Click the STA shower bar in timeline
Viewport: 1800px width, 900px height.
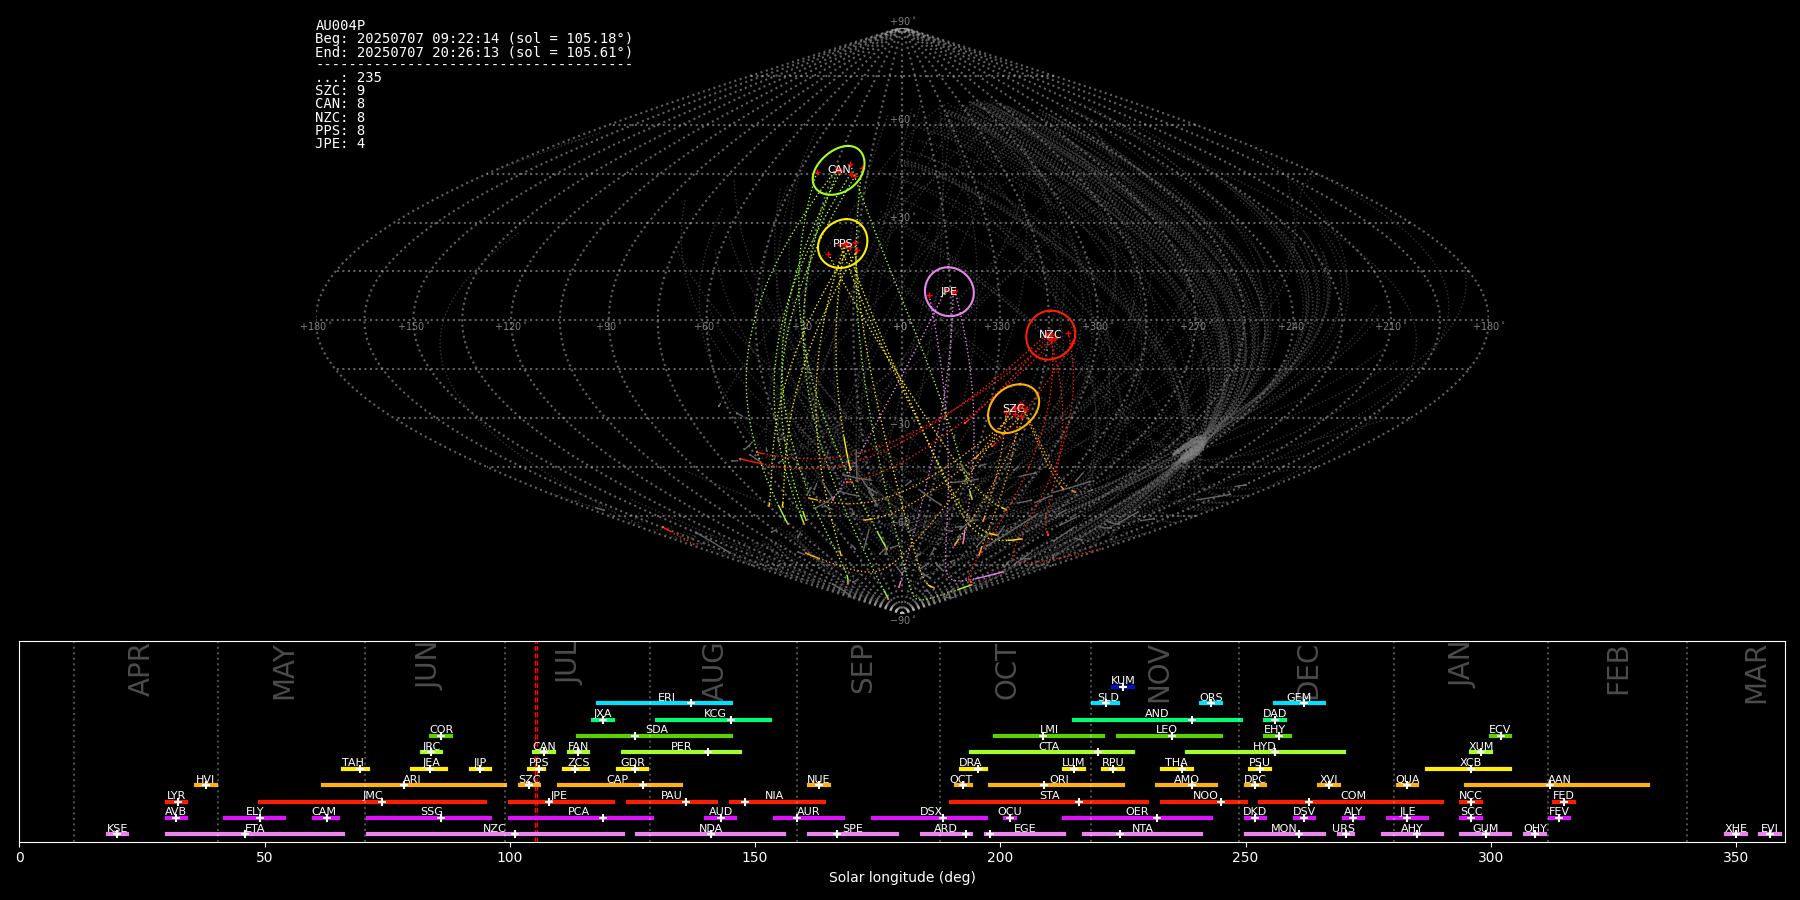tap(1049, 801)
